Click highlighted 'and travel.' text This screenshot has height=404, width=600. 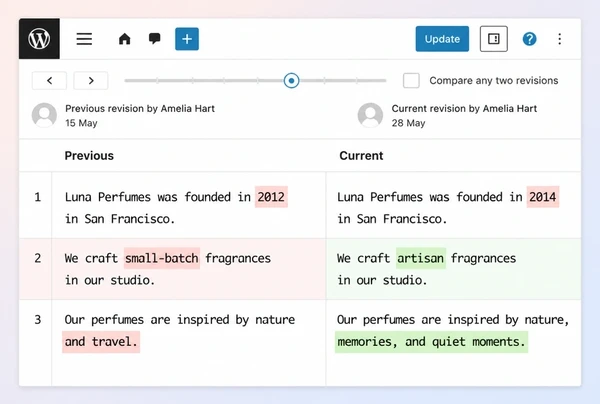click(101, 342)
